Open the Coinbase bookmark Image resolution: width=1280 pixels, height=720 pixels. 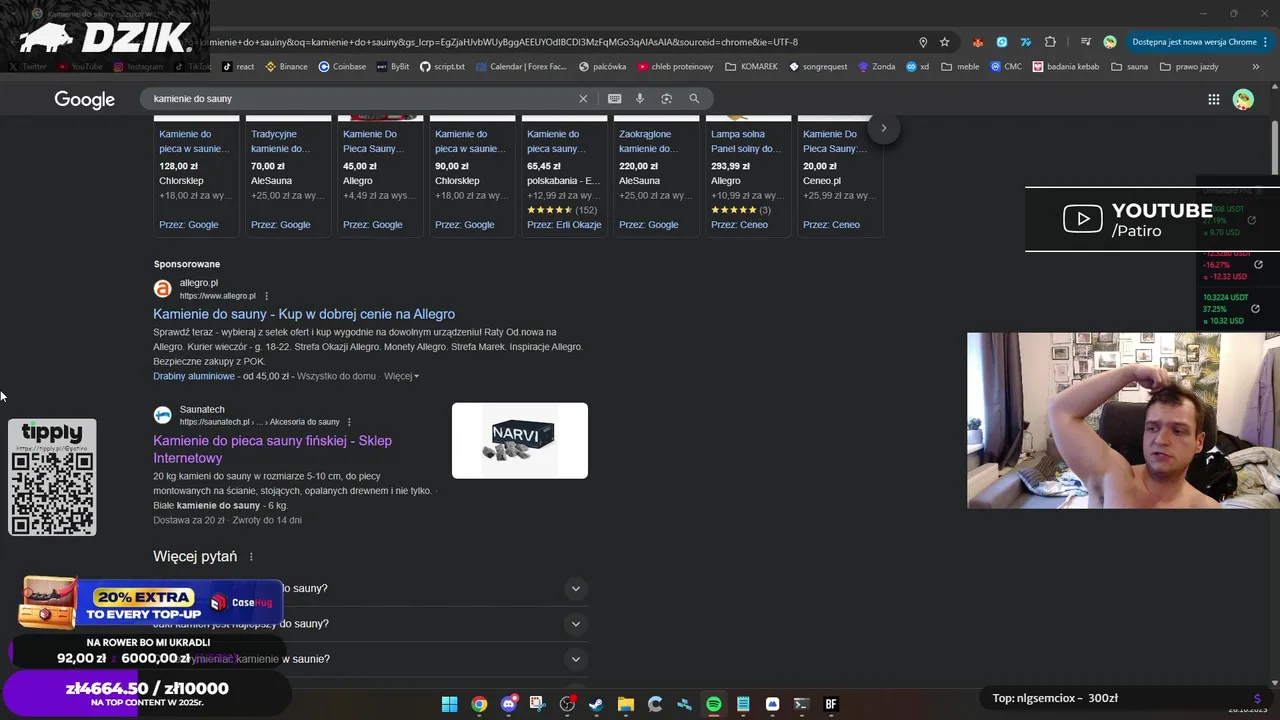pyautogui.click(x=342, y=67)
